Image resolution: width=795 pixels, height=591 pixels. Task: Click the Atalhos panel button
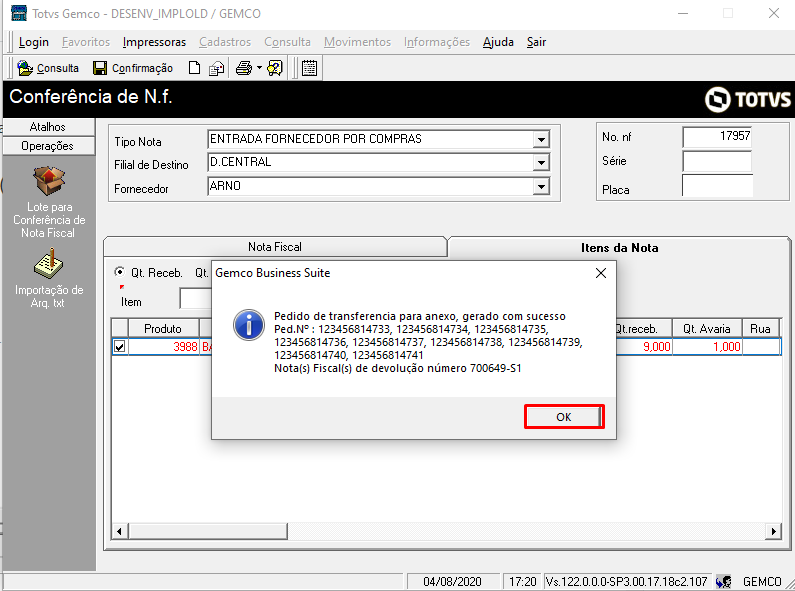48,127
